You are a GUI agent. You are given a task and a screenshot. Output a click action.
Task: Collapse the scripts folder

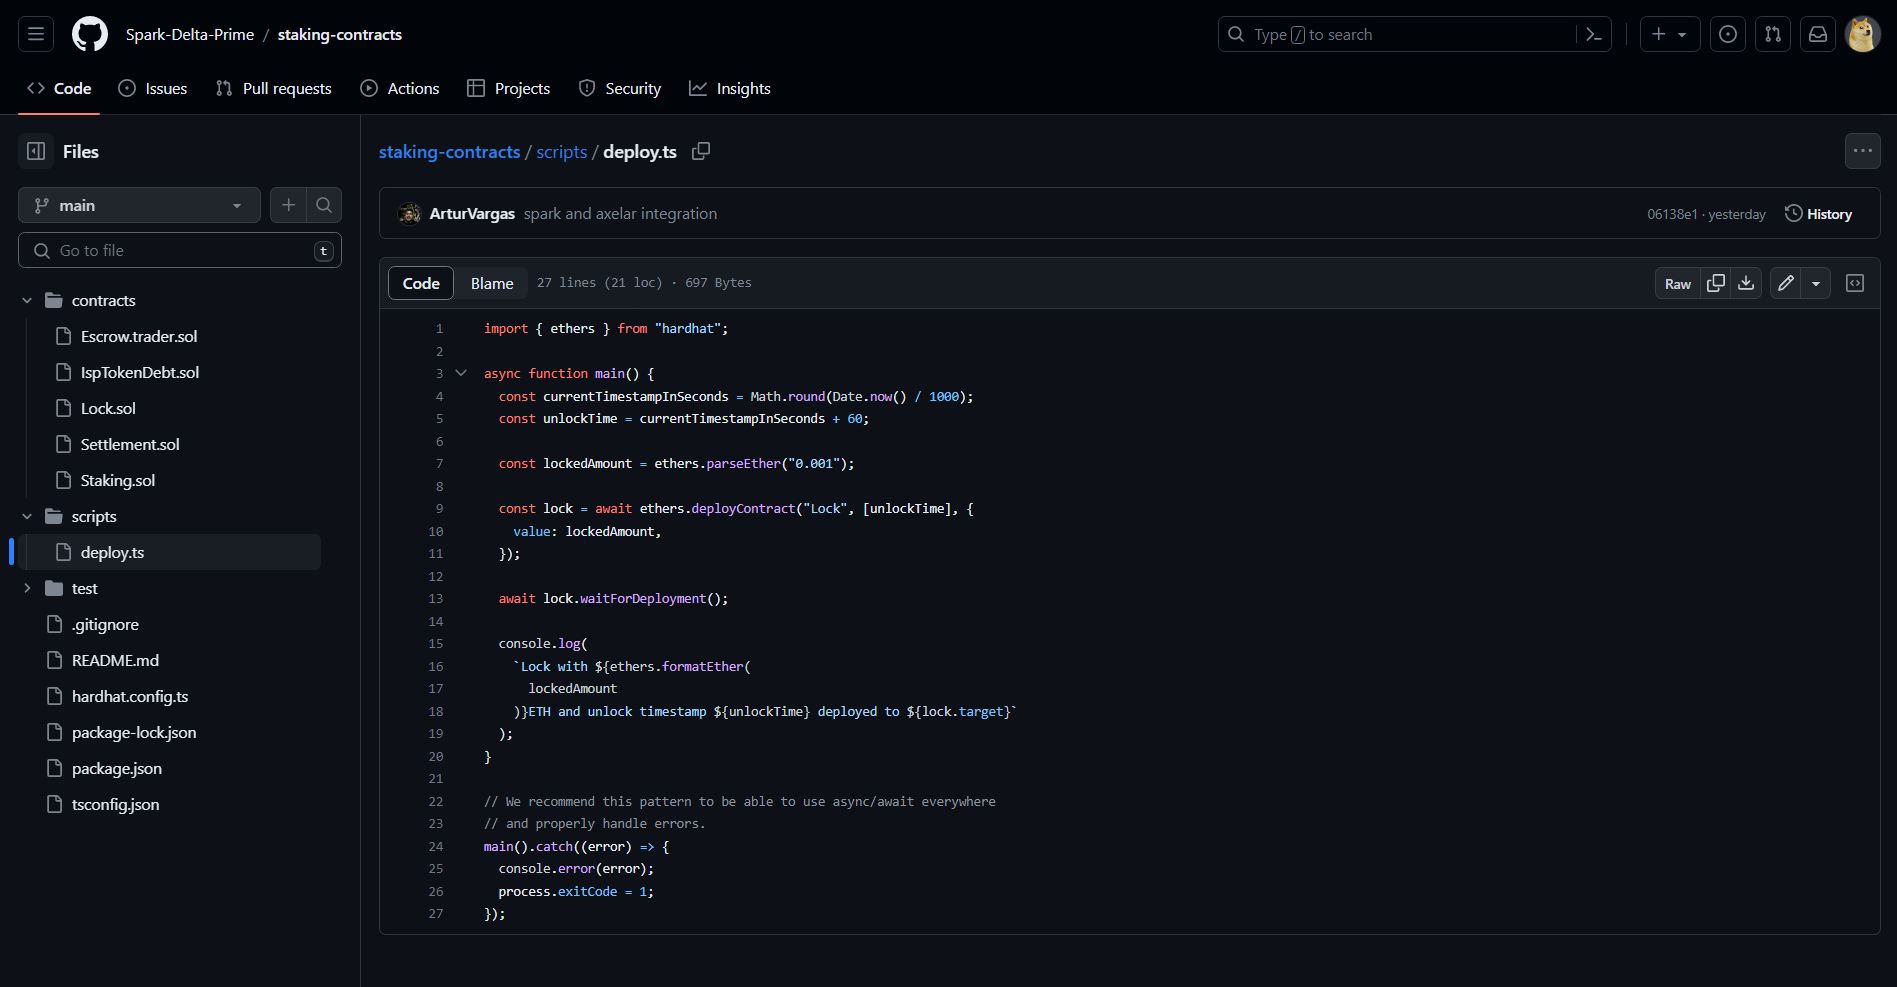click(x=27, y=516)
